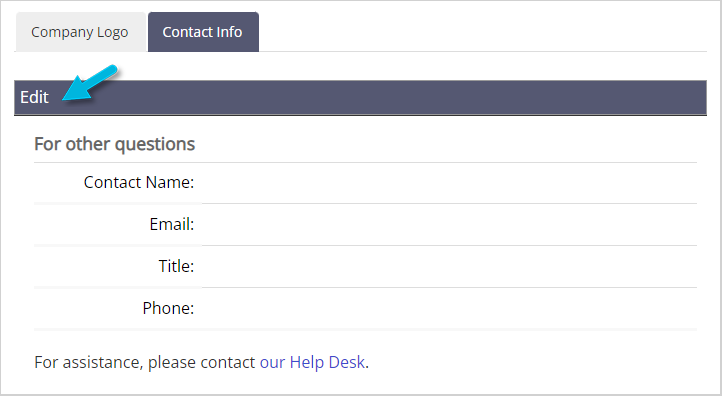Image resolution: width=722 pixels, height=396 pixels.
Task: Click the For other questions heading
Action: [x=114, y=144]
